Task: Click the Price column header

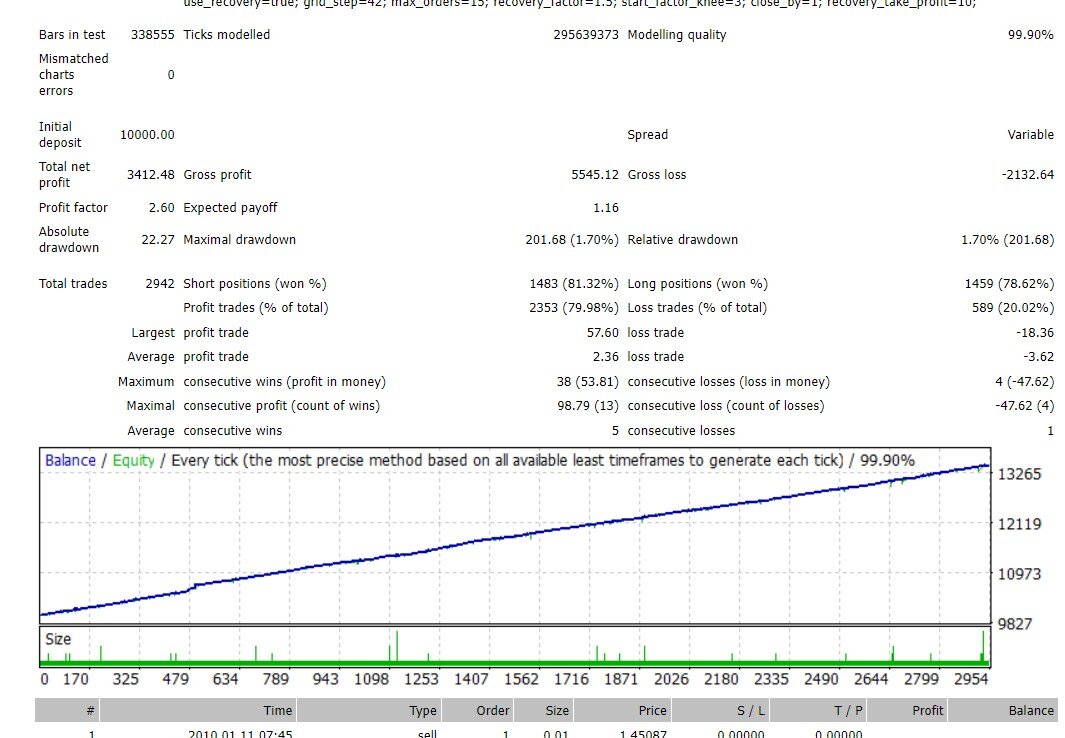Action: pyautogui.click(x=621, y=710)
